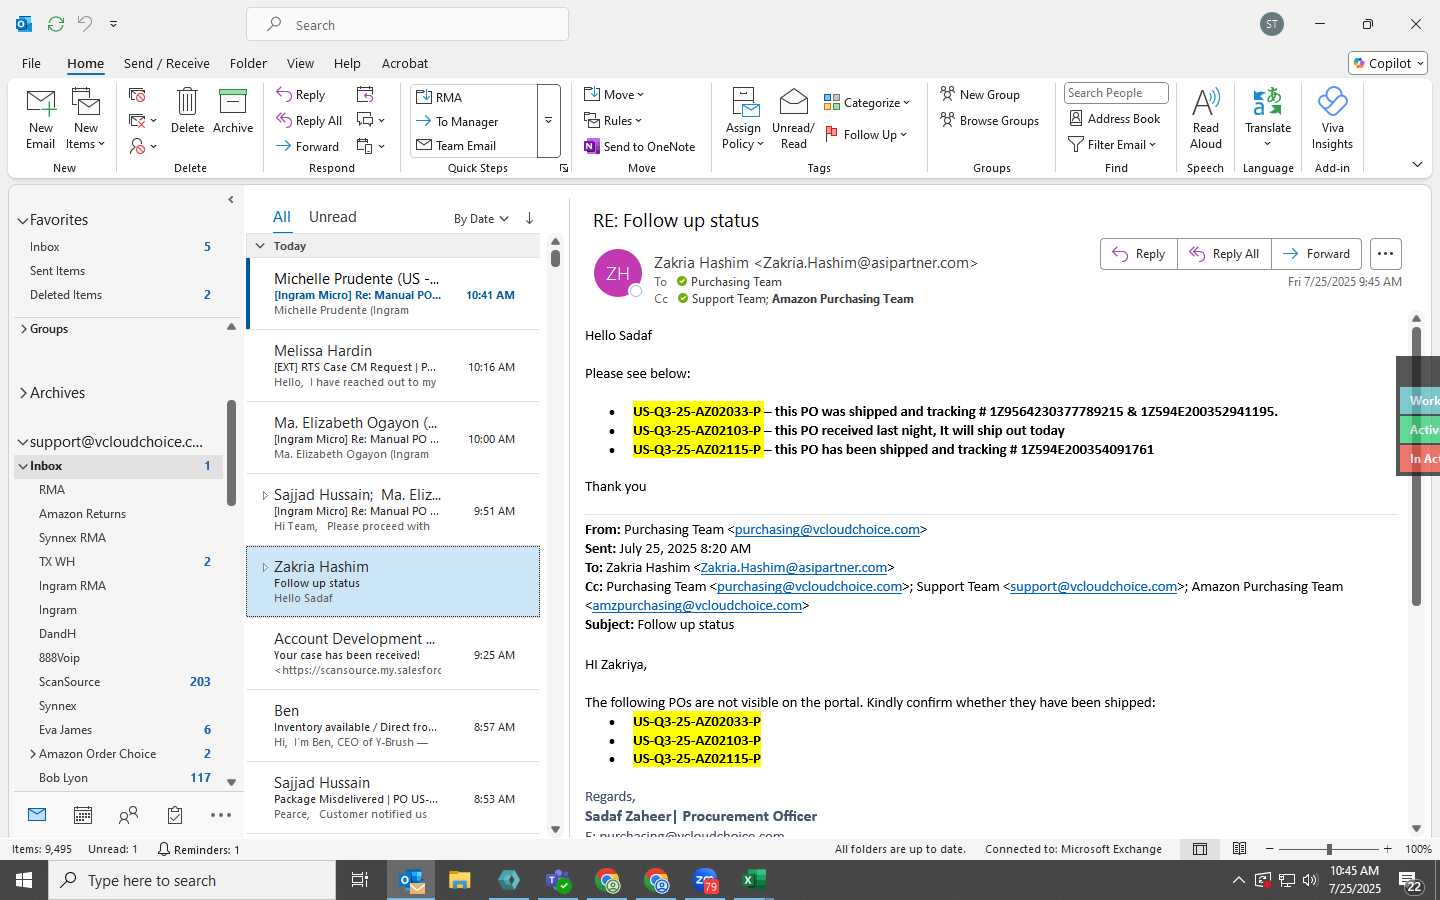The height and width of the screenshot is (900, 1440).
Task: Collapse the Favorites section
Action: (23, 220)
